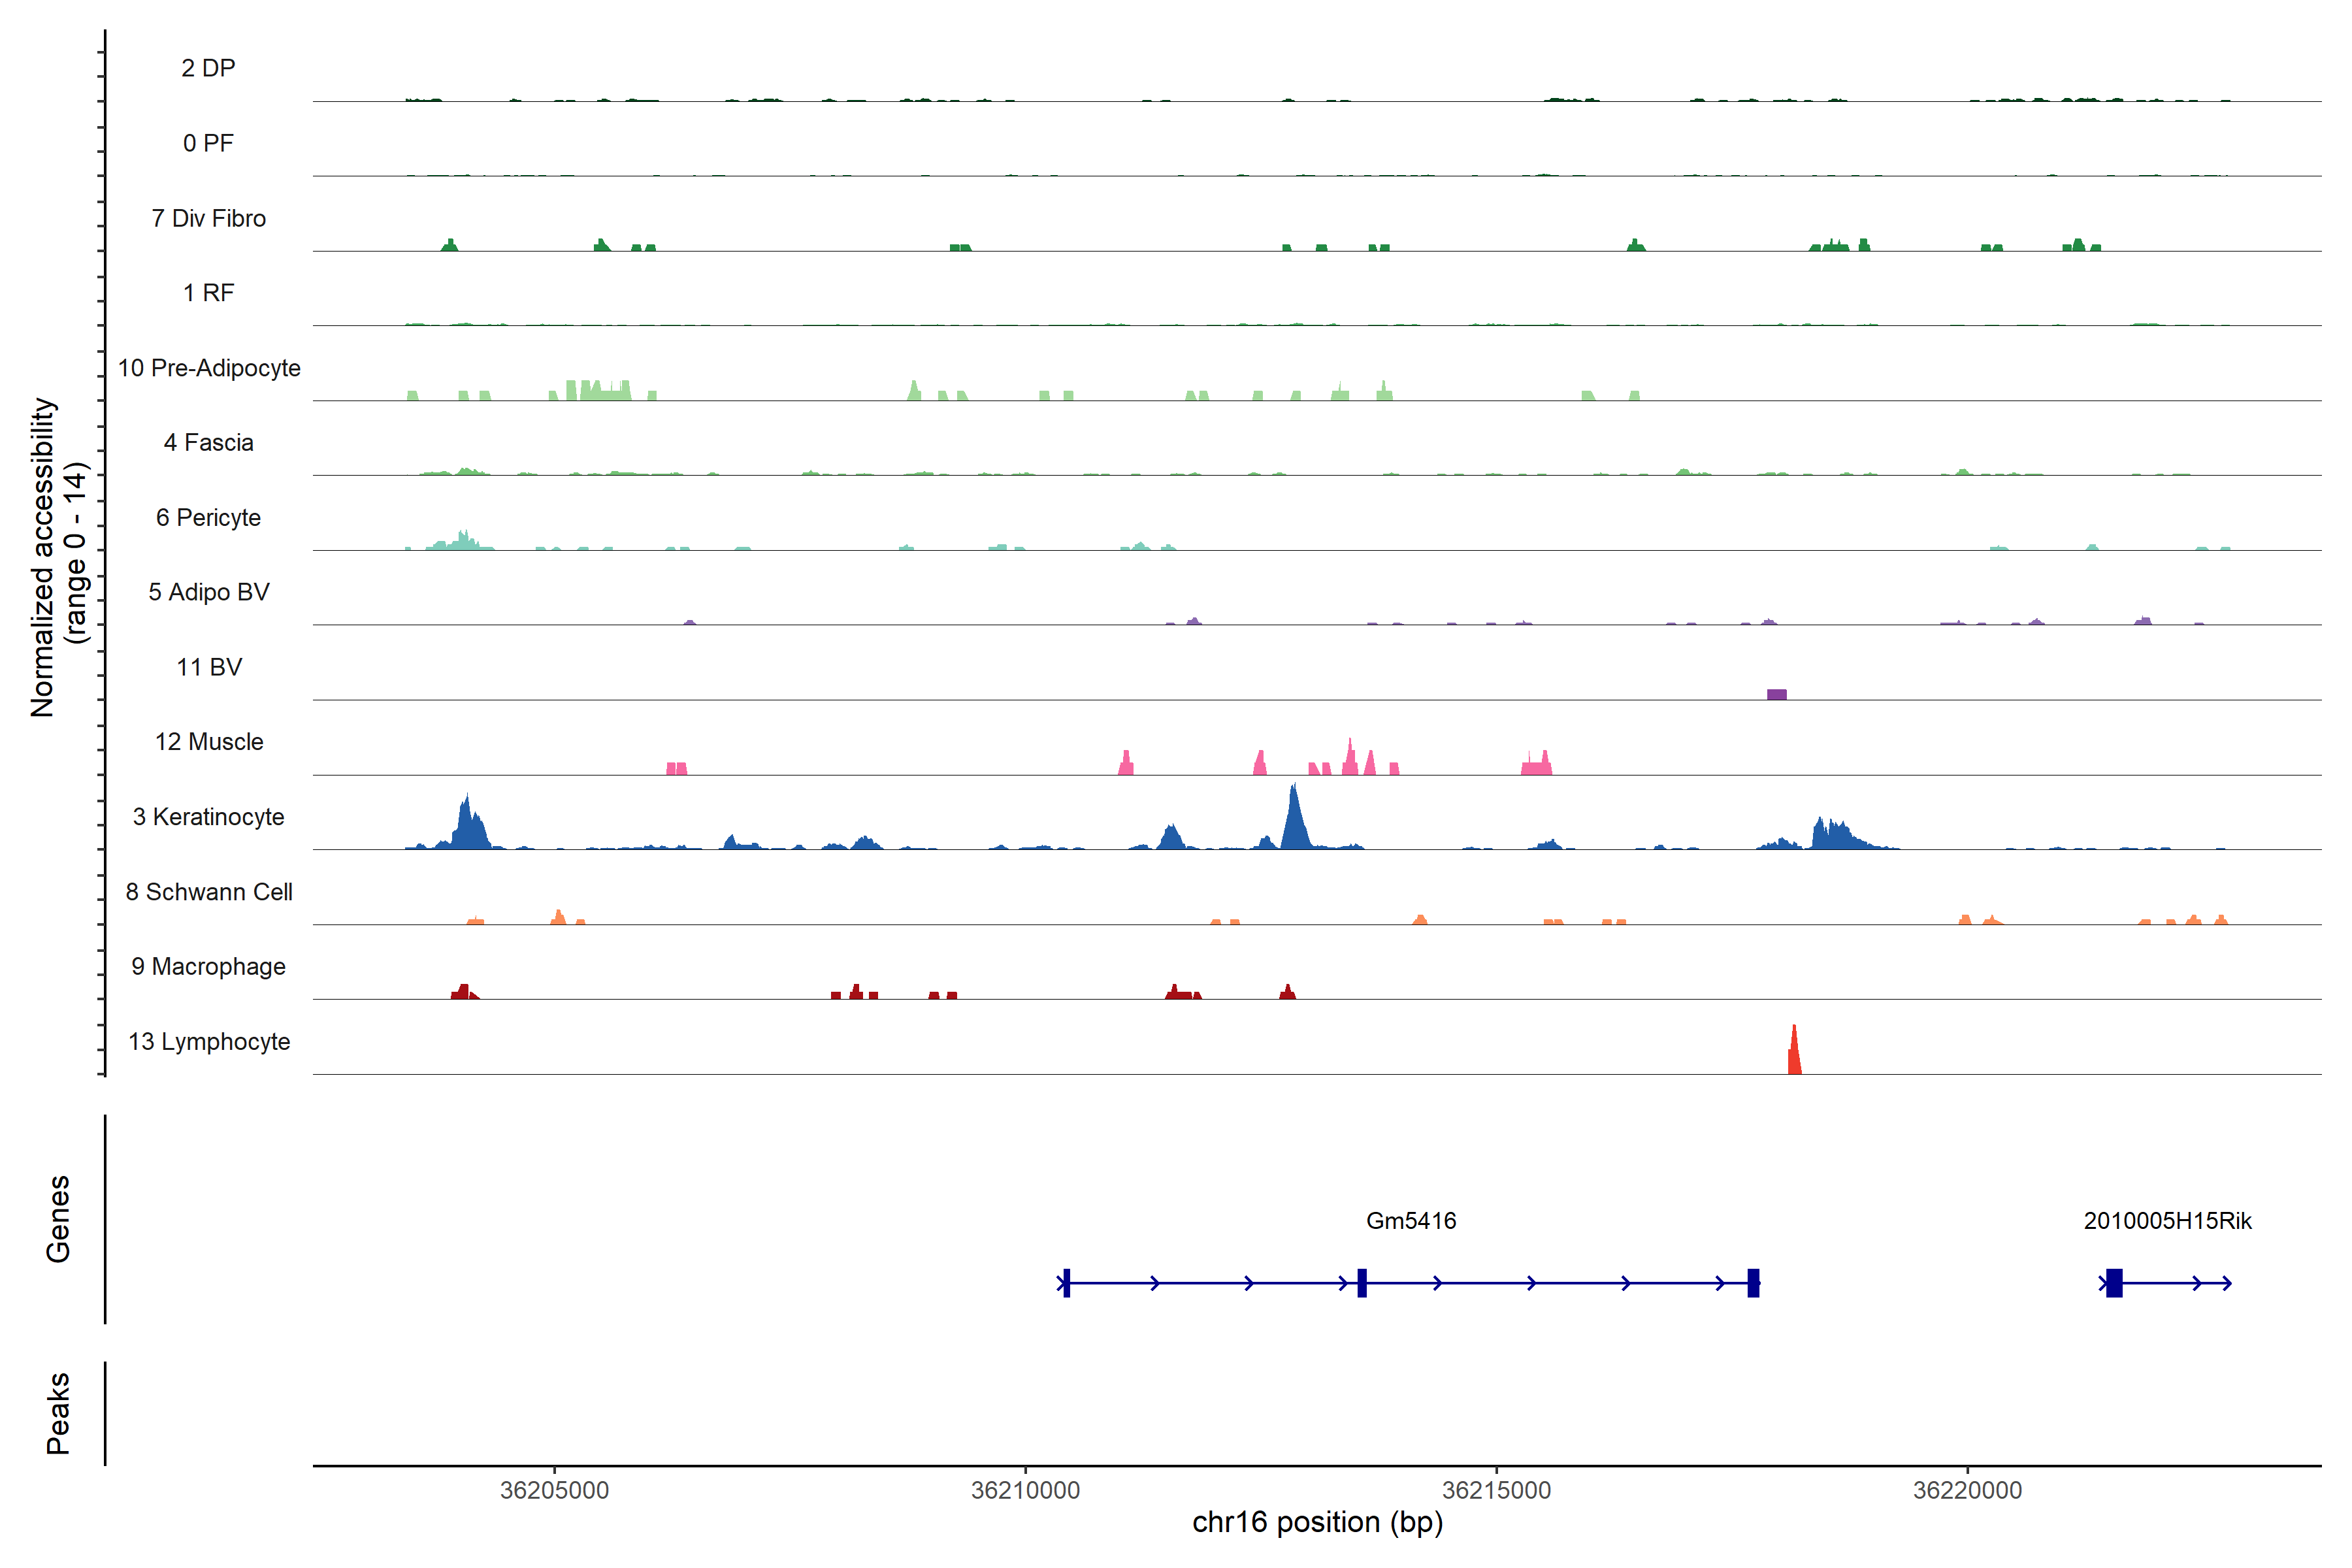Click the red 13 Lymphocyte peak
This screenshot has height=1568, width=2352.
tap(1795, 1055)
